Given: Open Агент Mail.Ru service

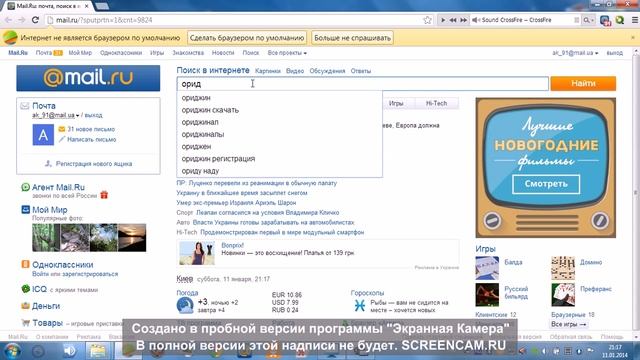Looking at the screenshot, I should pyautogui.click(x=58, y=187).
